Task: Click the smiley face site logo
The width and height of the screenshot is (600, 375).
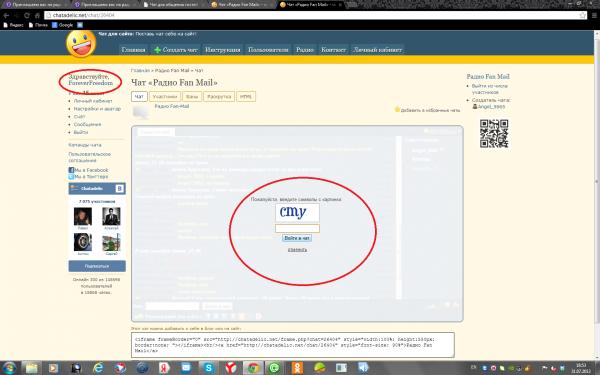Action: pyautogui.click(x=81, y=44)
